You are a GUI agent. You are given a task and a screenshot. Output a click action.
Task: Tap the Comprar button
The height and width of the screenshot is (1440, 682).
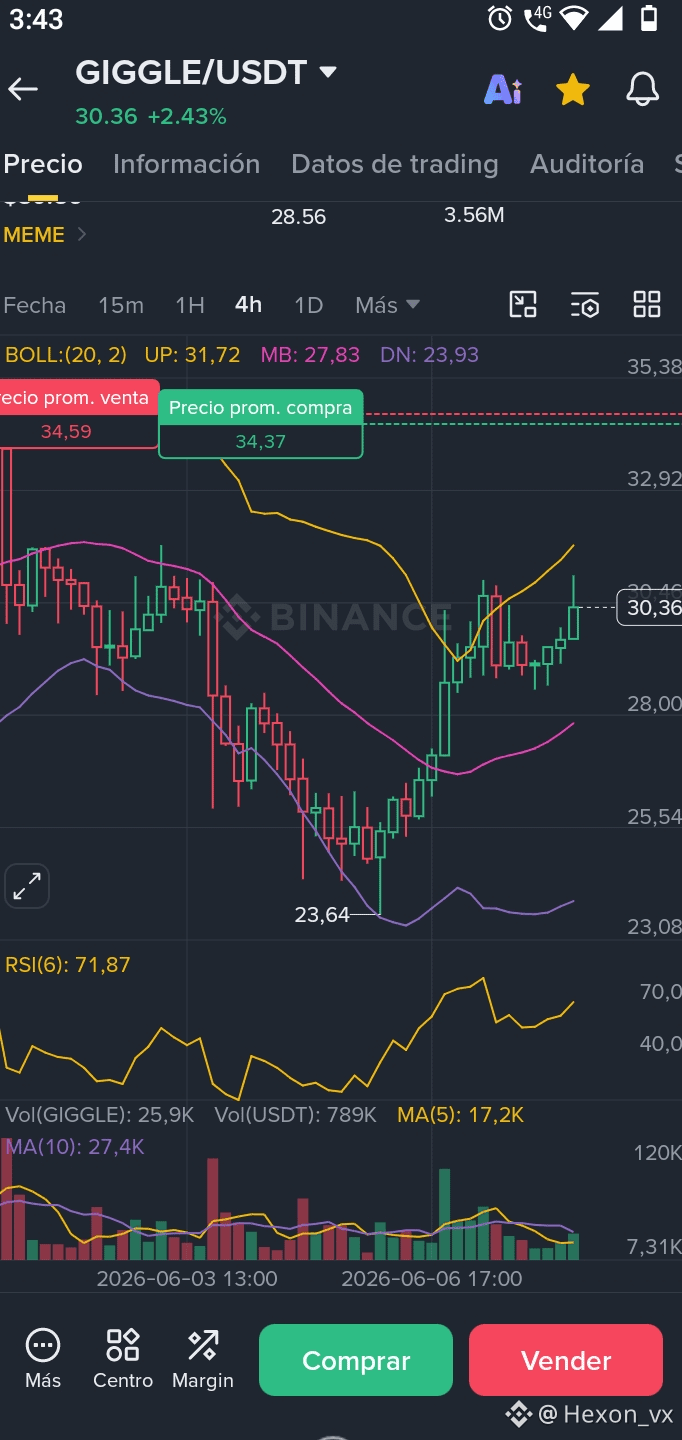pos(356,1360)
